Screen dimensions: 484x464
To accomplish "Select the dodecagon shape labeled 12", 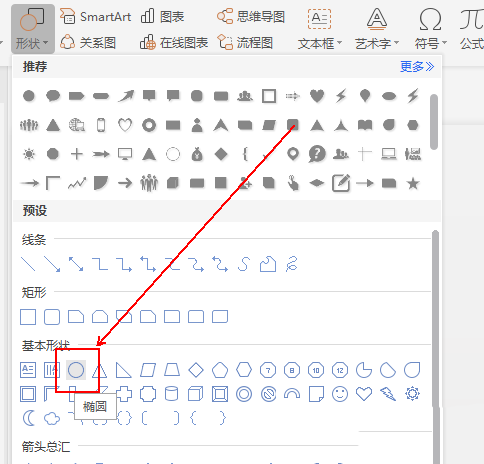I will coord(340,370).
